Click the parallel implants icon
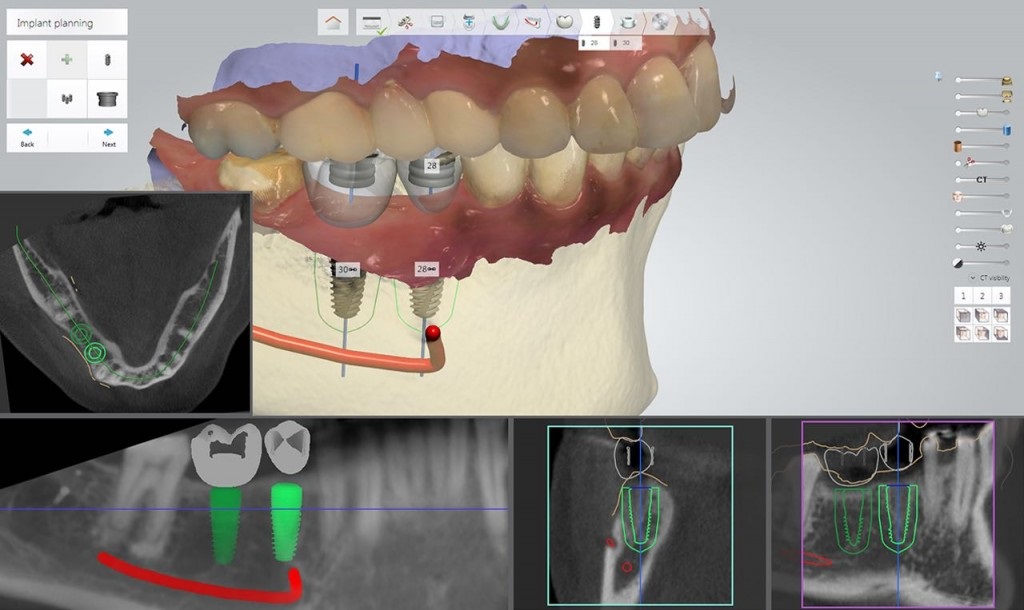This screenshot has width=1024, height=610. pyautogui.click(x=67, y=99)
